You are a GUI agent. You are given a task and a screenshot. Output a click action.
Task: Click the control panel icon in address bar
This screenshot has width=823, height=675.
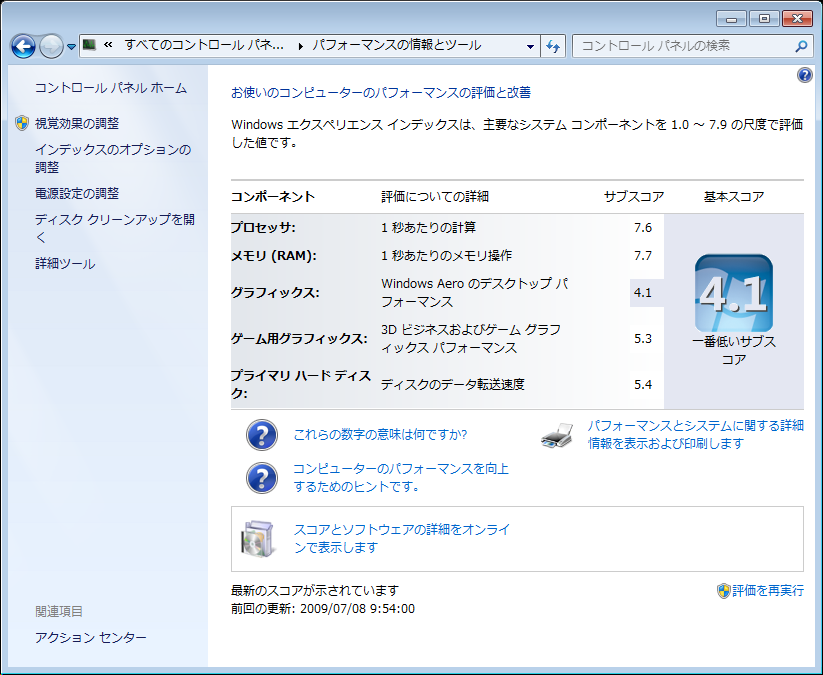tap(90, 45)
